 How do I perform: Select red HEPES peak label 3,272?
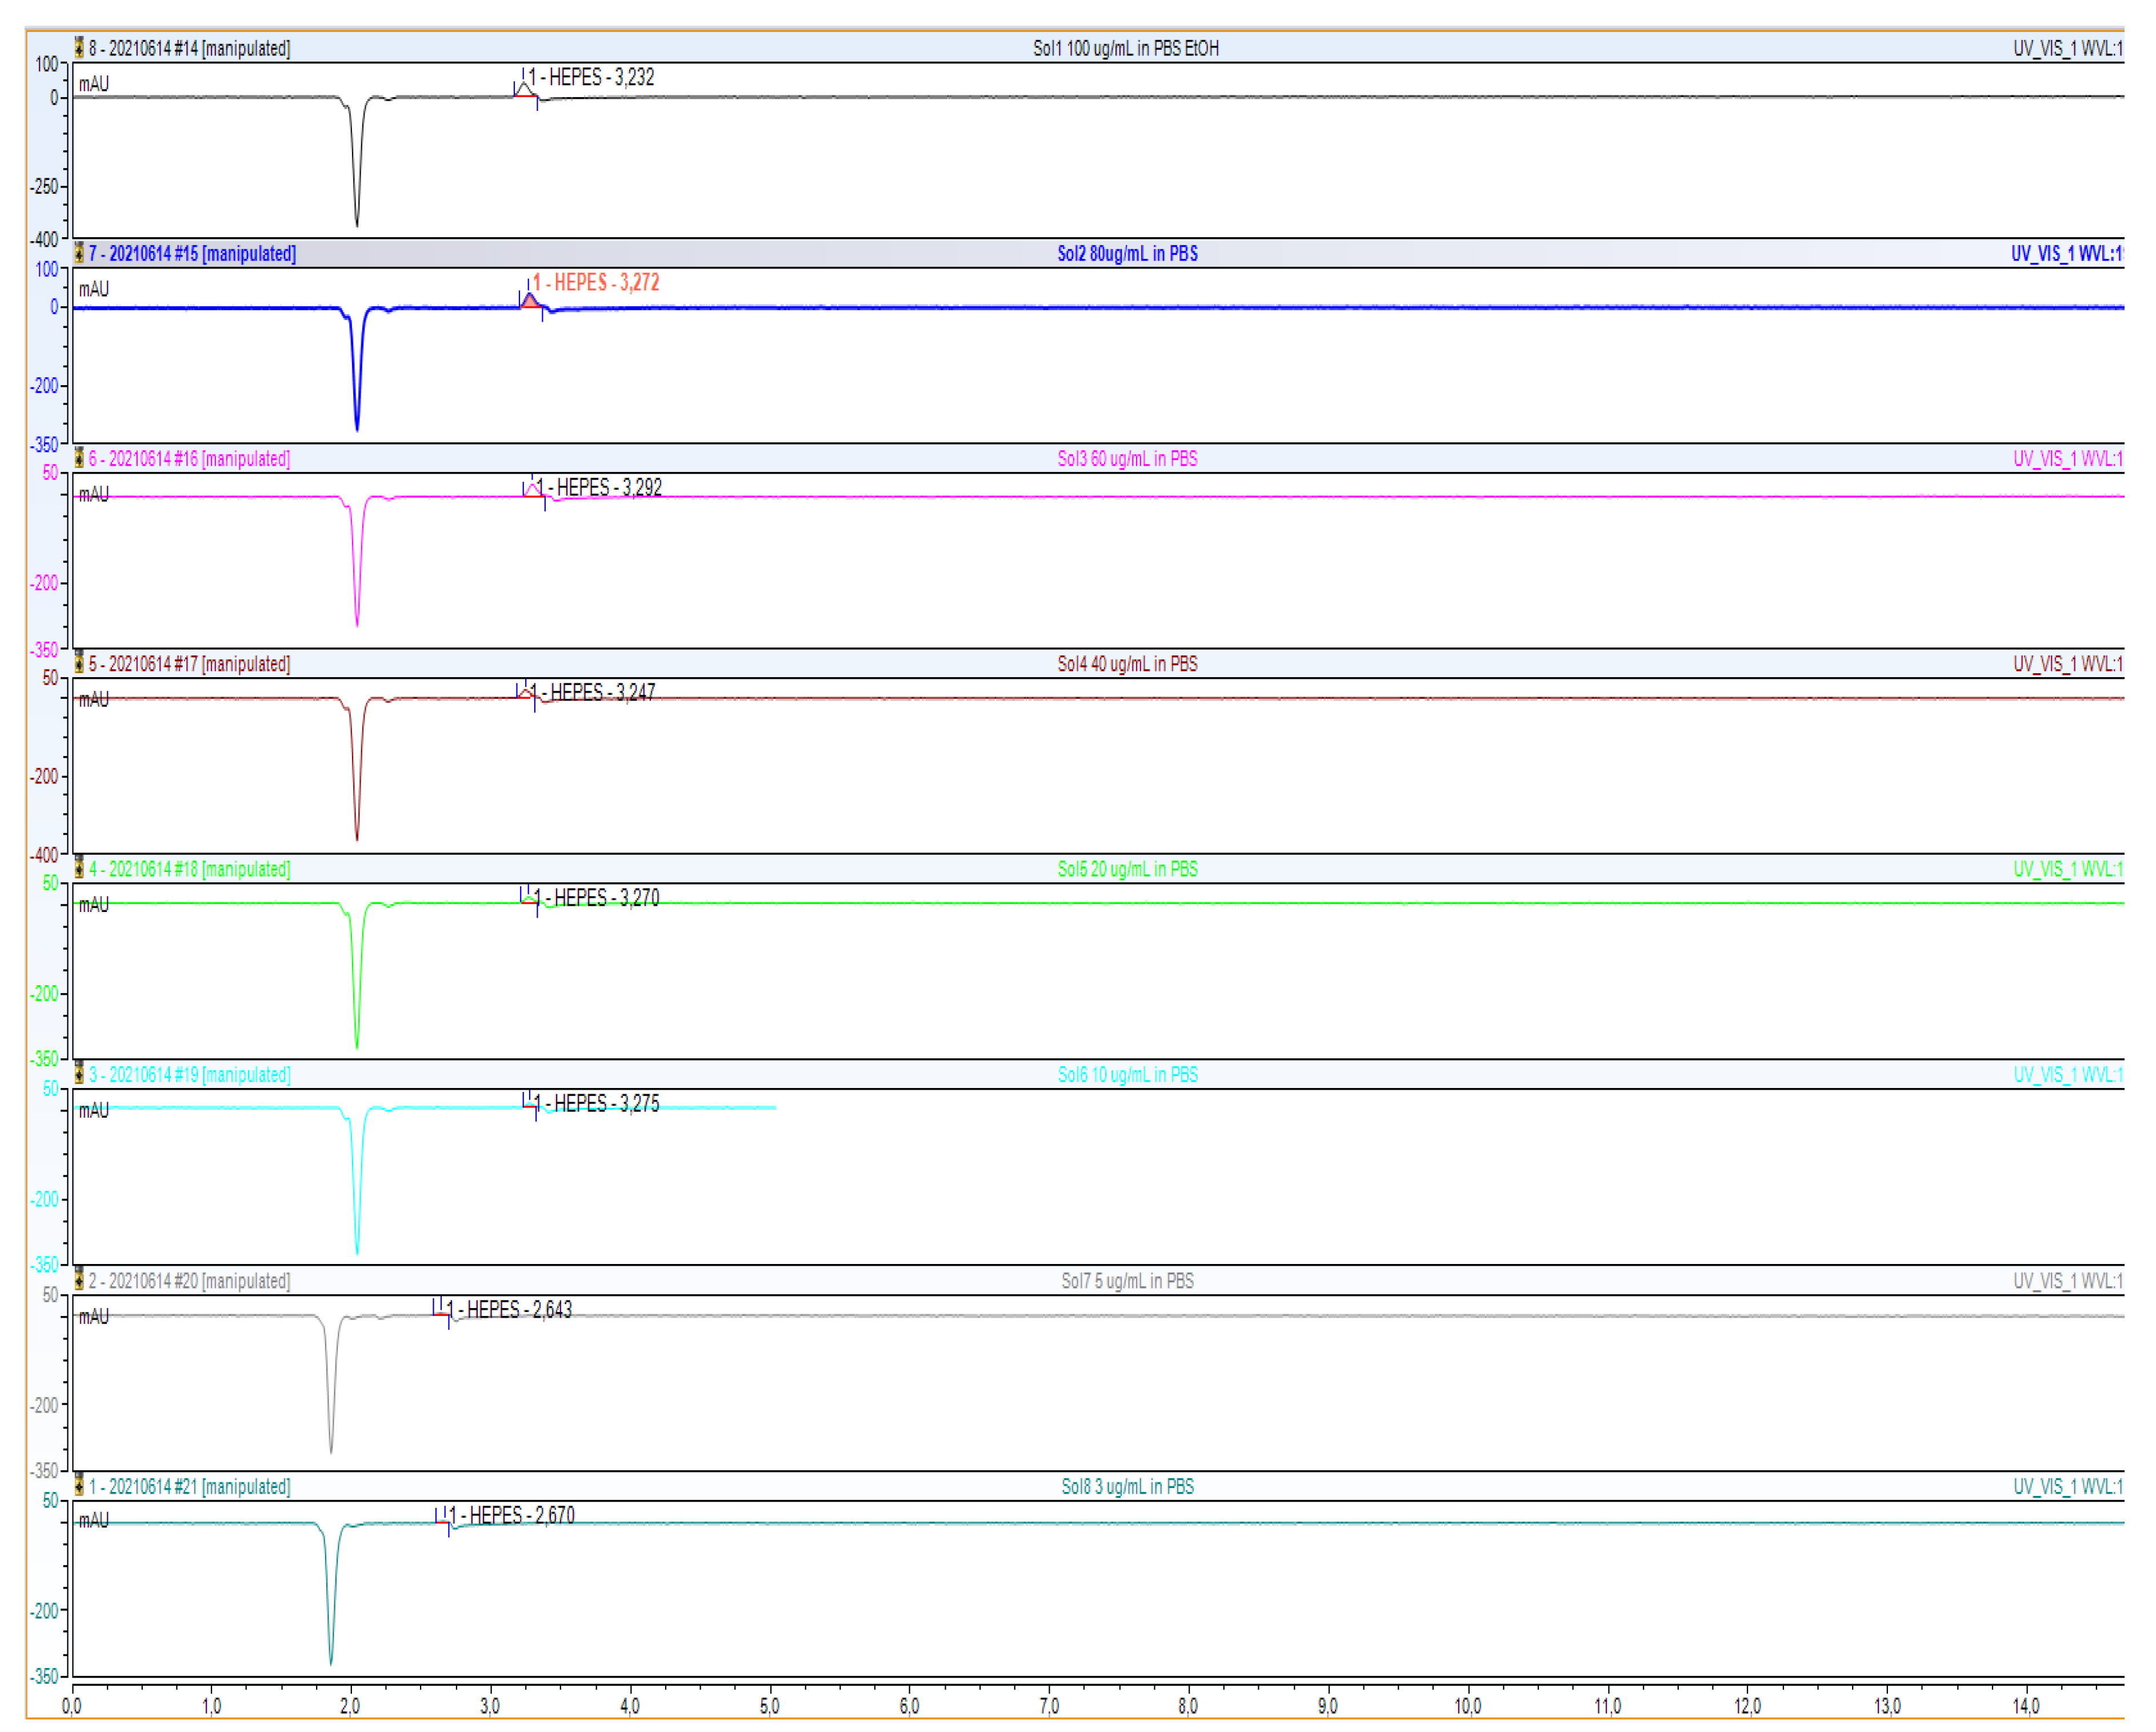595,282
